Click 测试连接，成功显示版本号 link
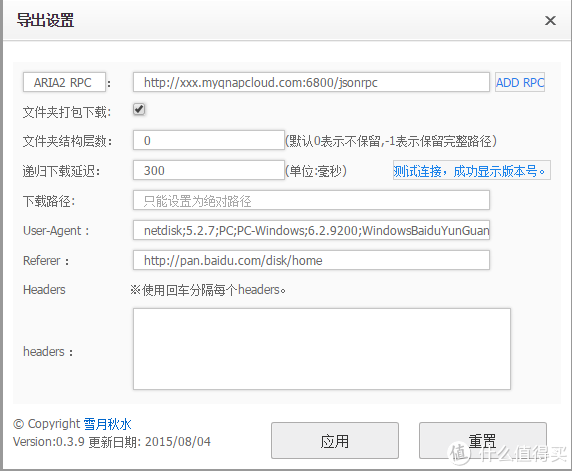The width and height of the screenshot is (572, 471). 471,170
